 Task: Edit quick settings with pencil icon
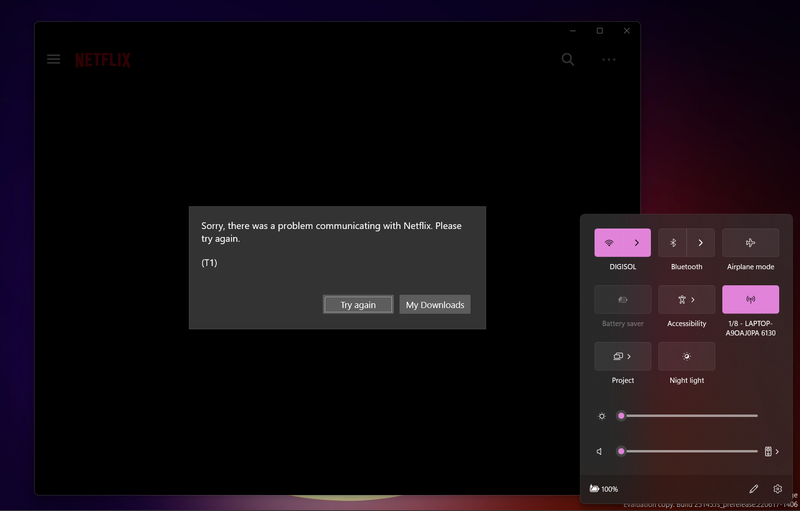click(x=754, y=489)
